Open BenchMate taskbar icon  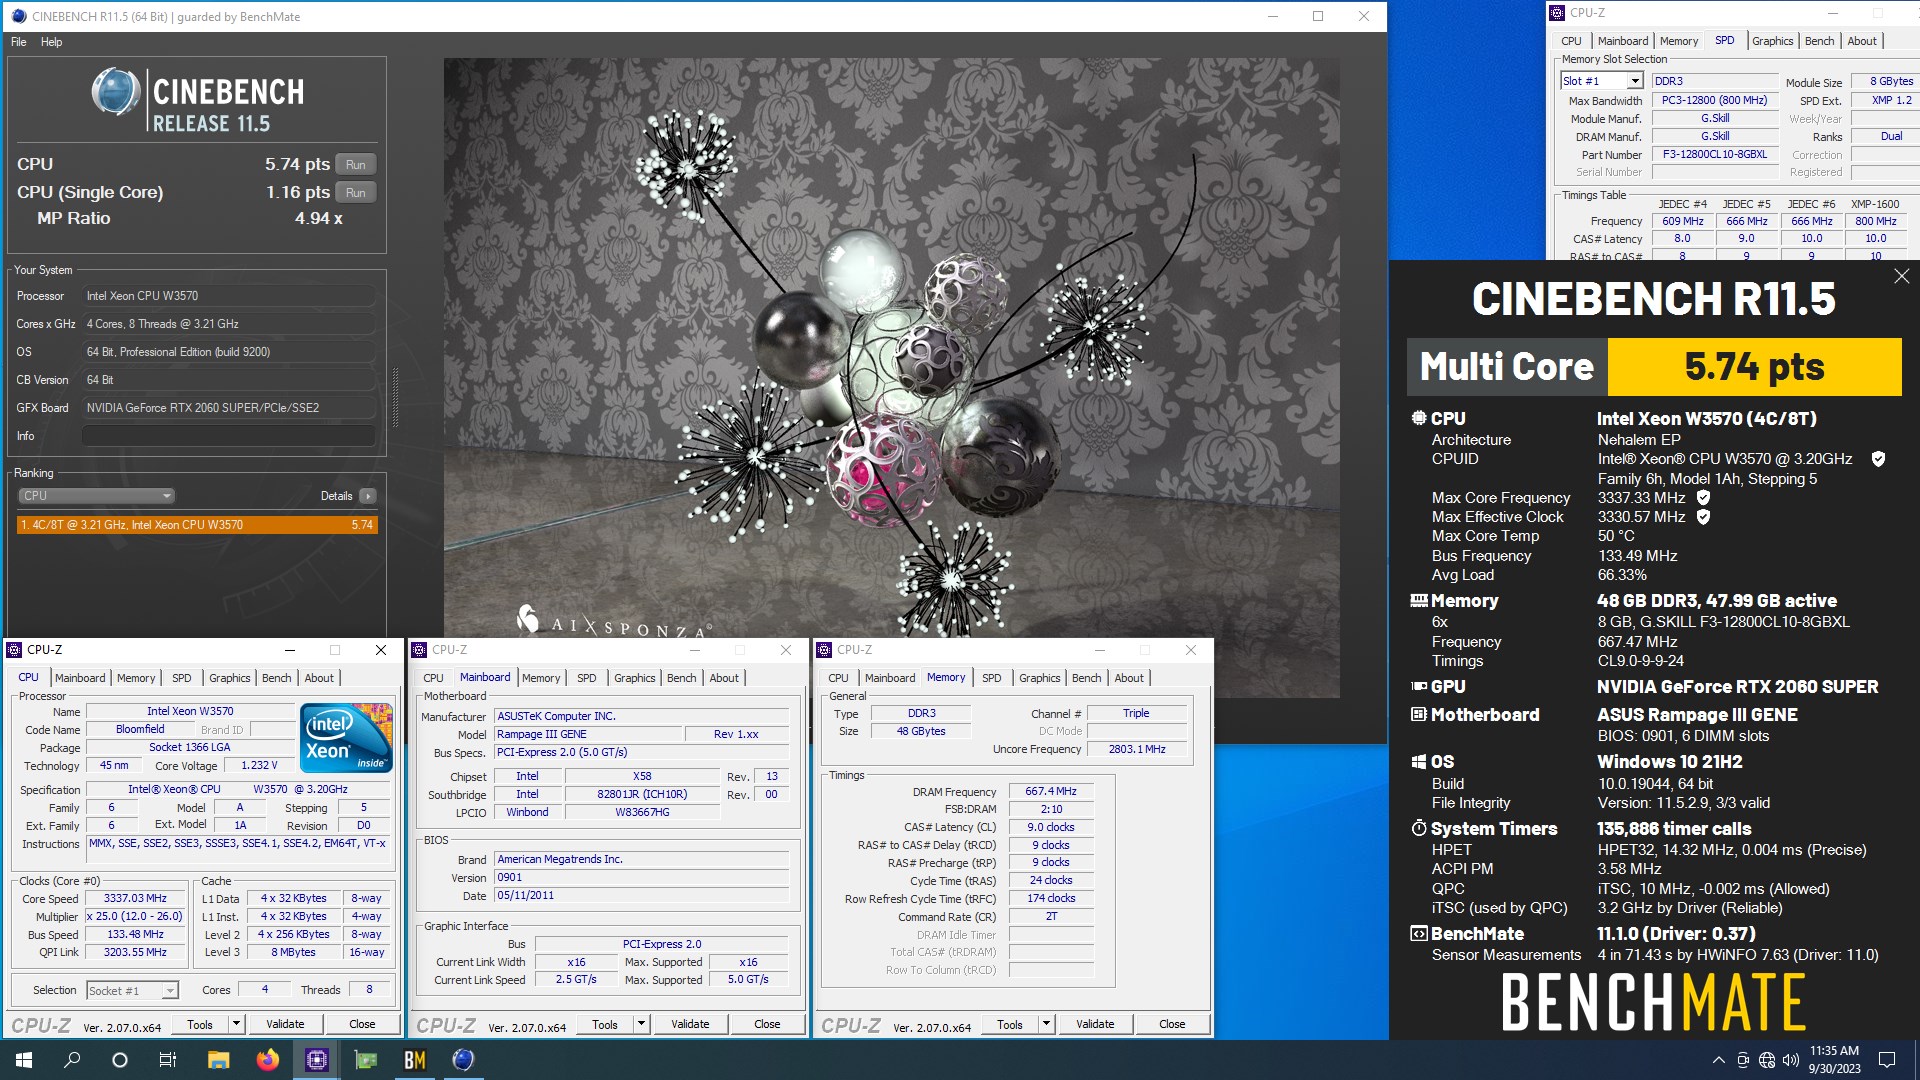point(414,1060)
